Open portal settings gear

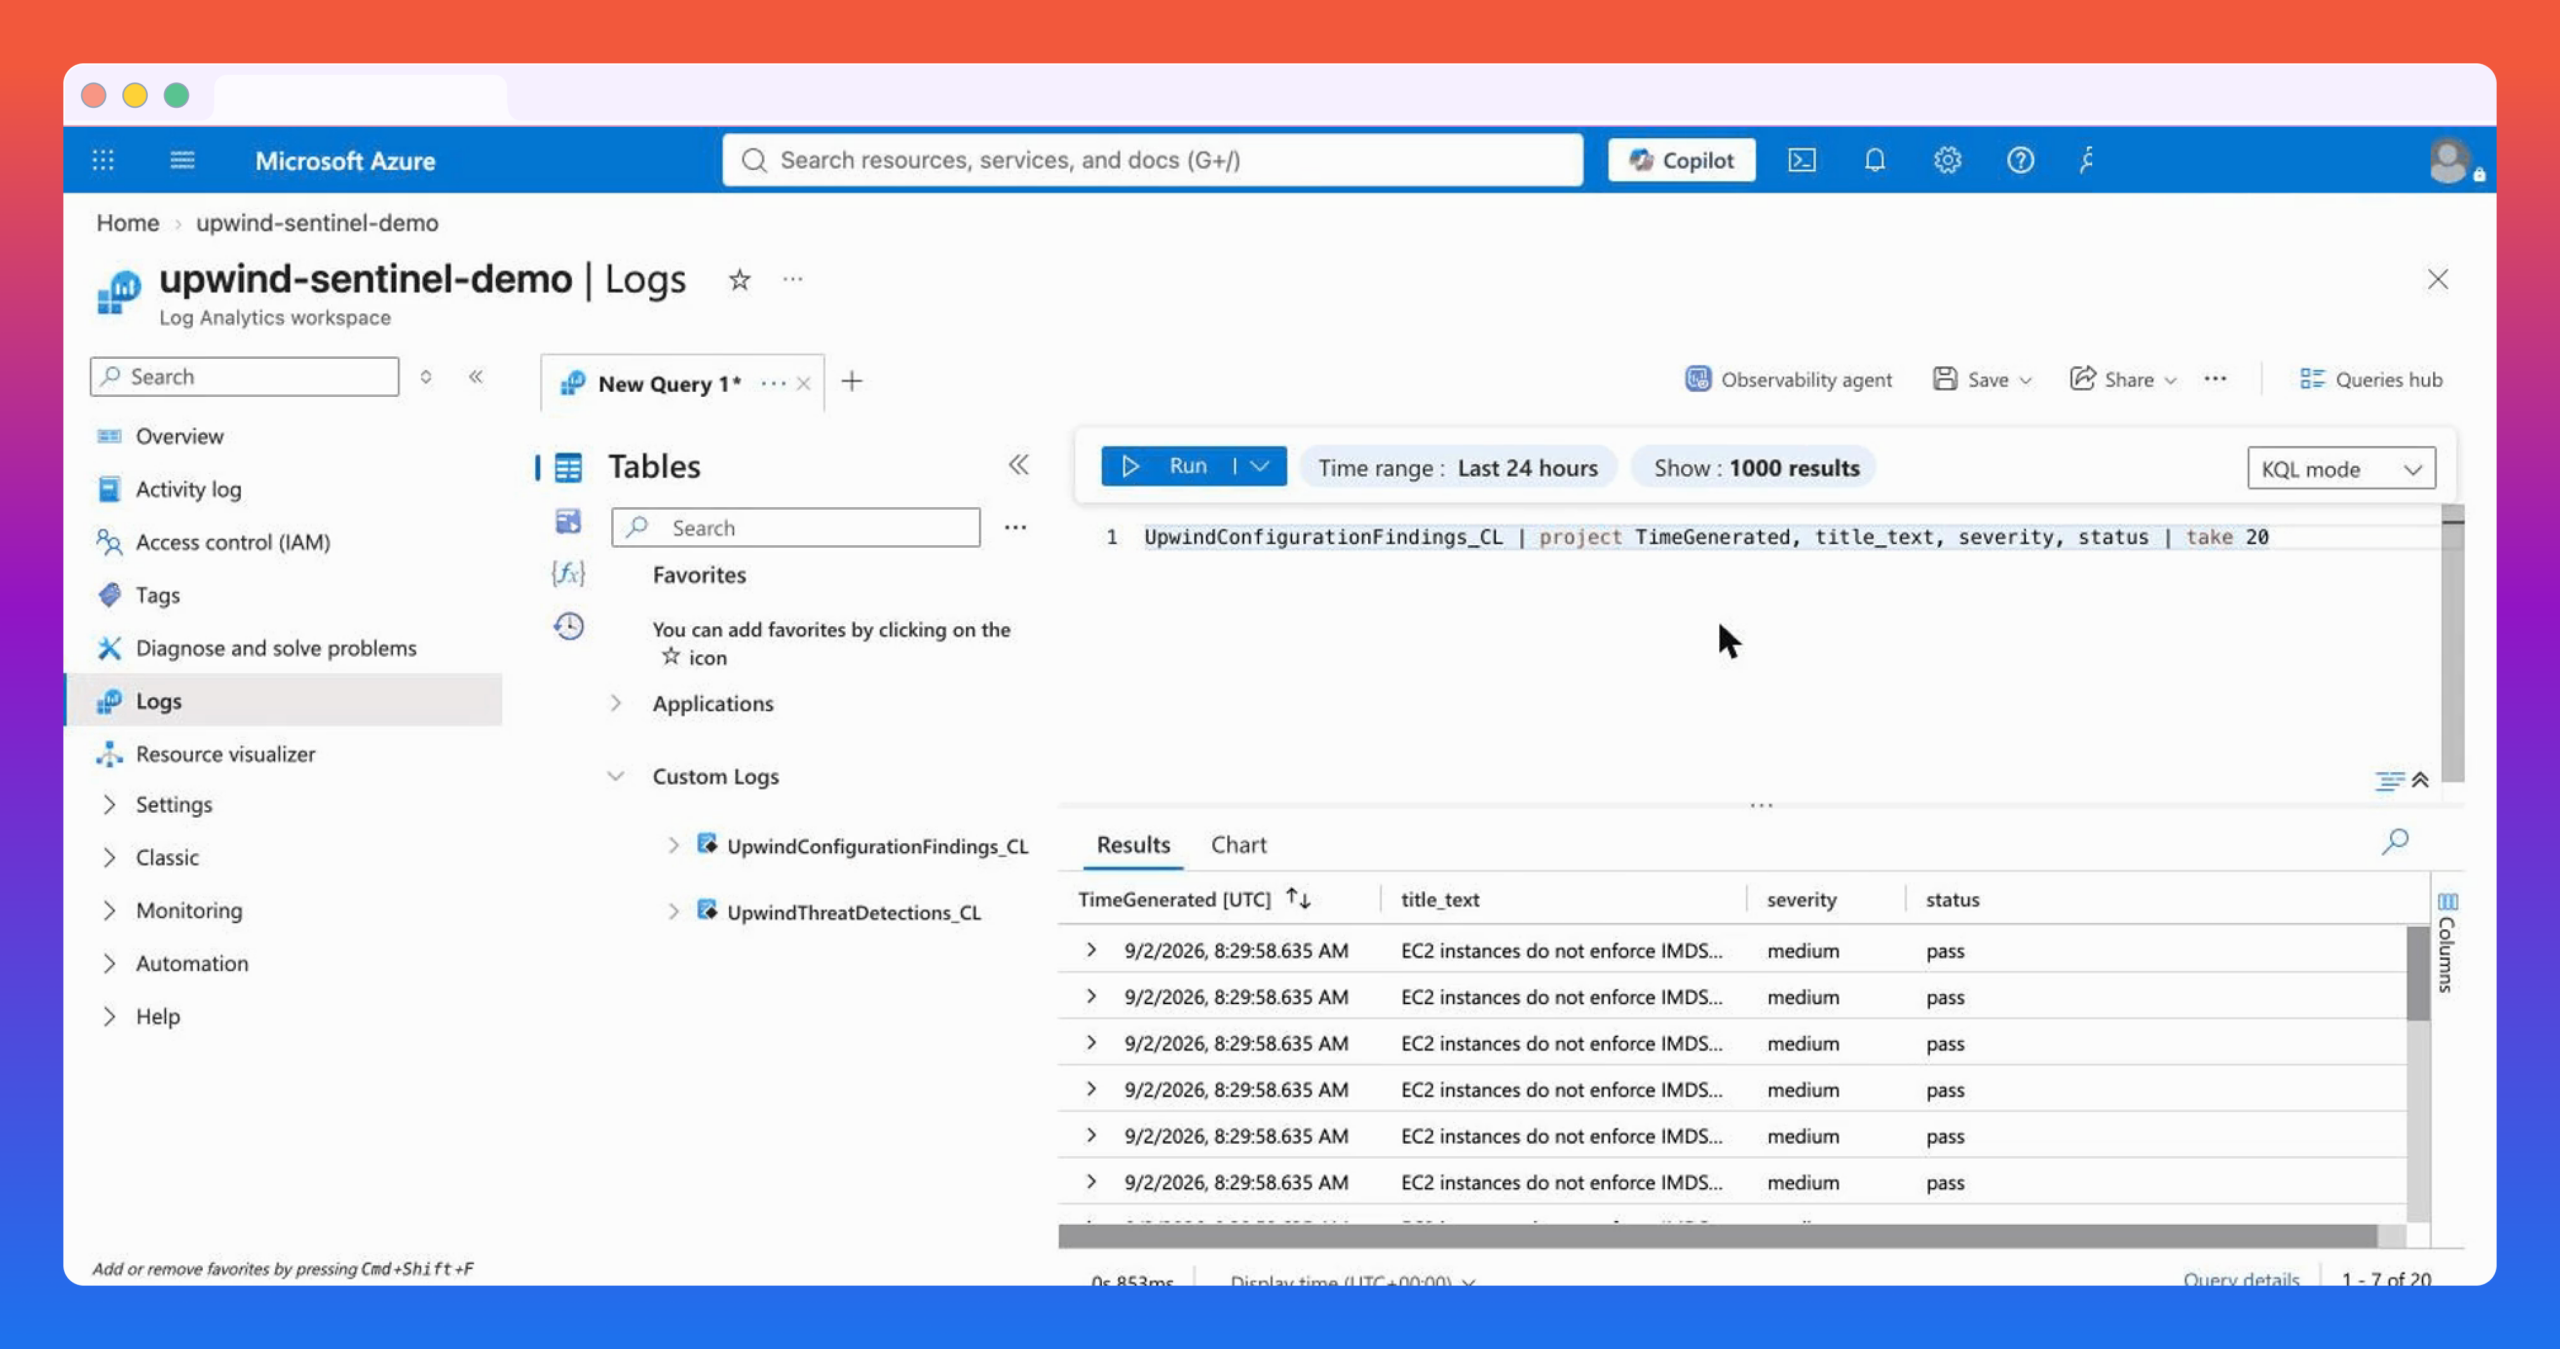coord(1947,160)
